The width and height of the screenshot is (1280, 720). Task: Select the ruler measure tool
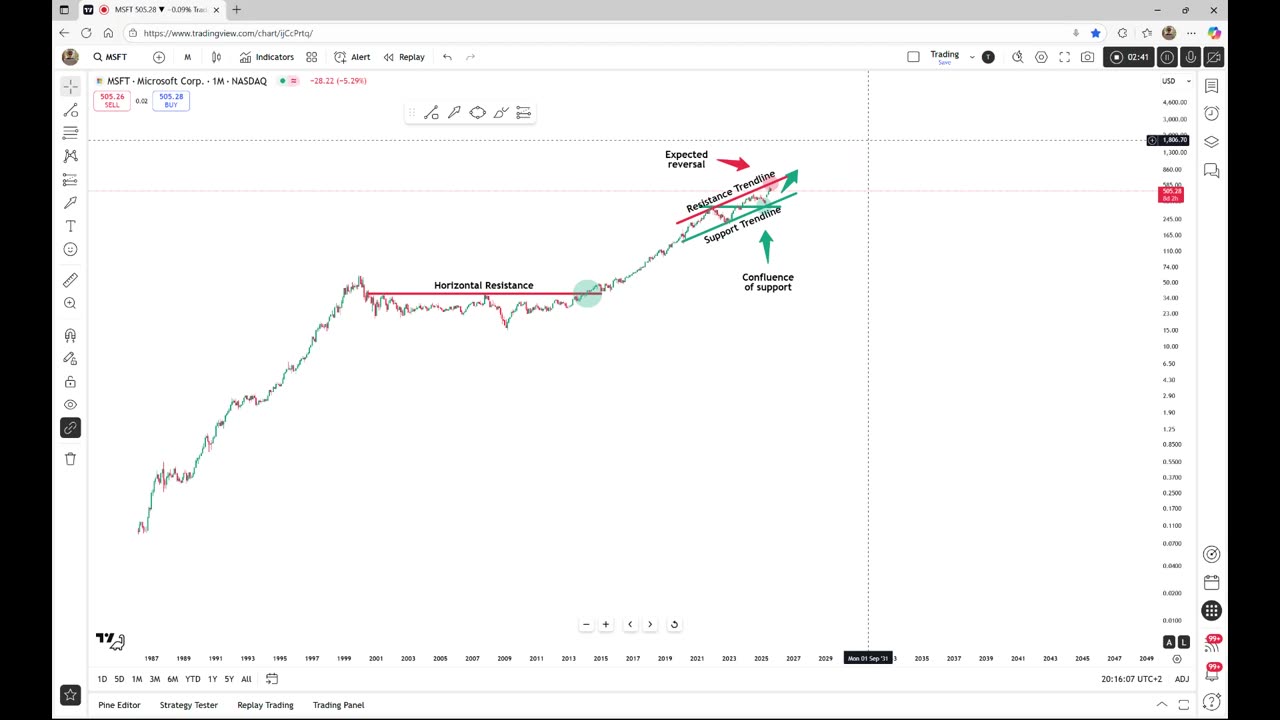[x=70, y=280]
